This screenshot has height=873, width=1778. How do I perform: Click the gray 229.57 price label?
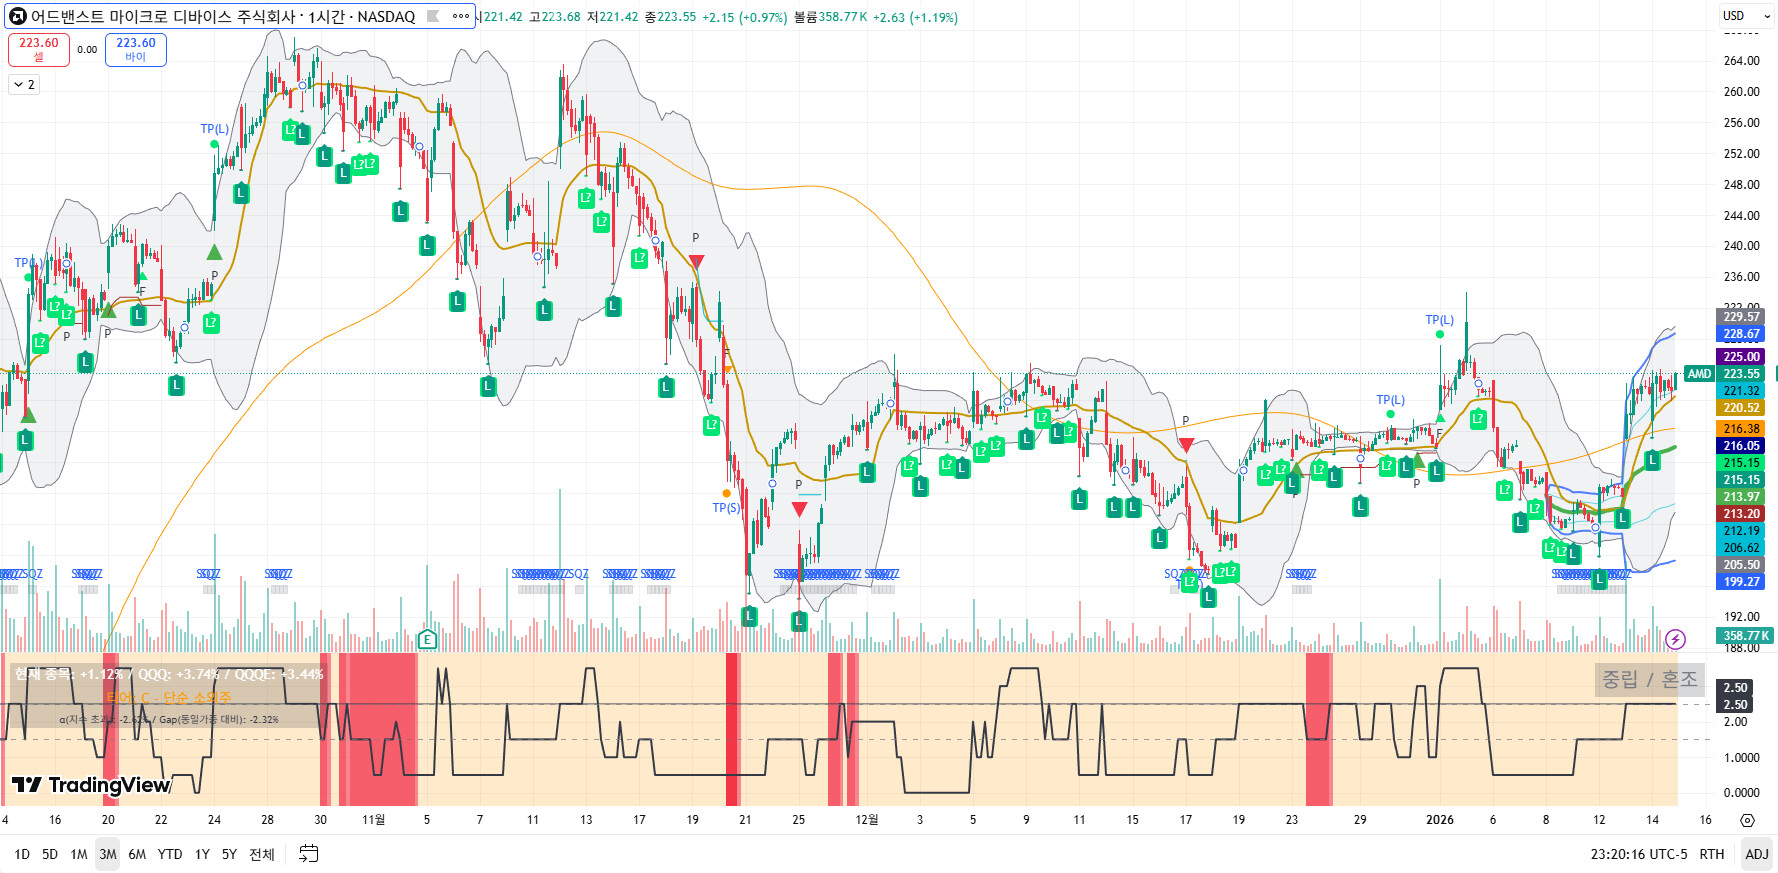tap(1741, 317)
